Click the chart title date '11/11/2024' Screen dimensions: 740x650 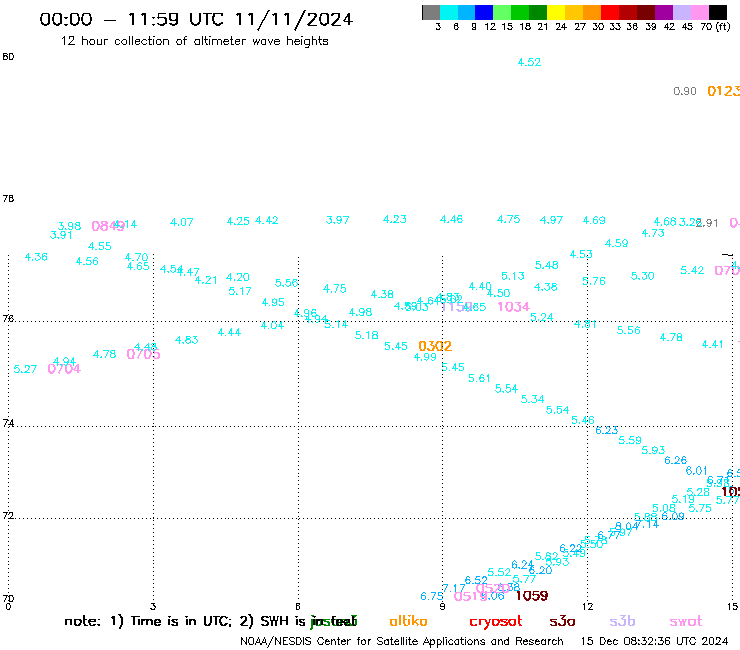pyautogui.click(x=294, y=20)
